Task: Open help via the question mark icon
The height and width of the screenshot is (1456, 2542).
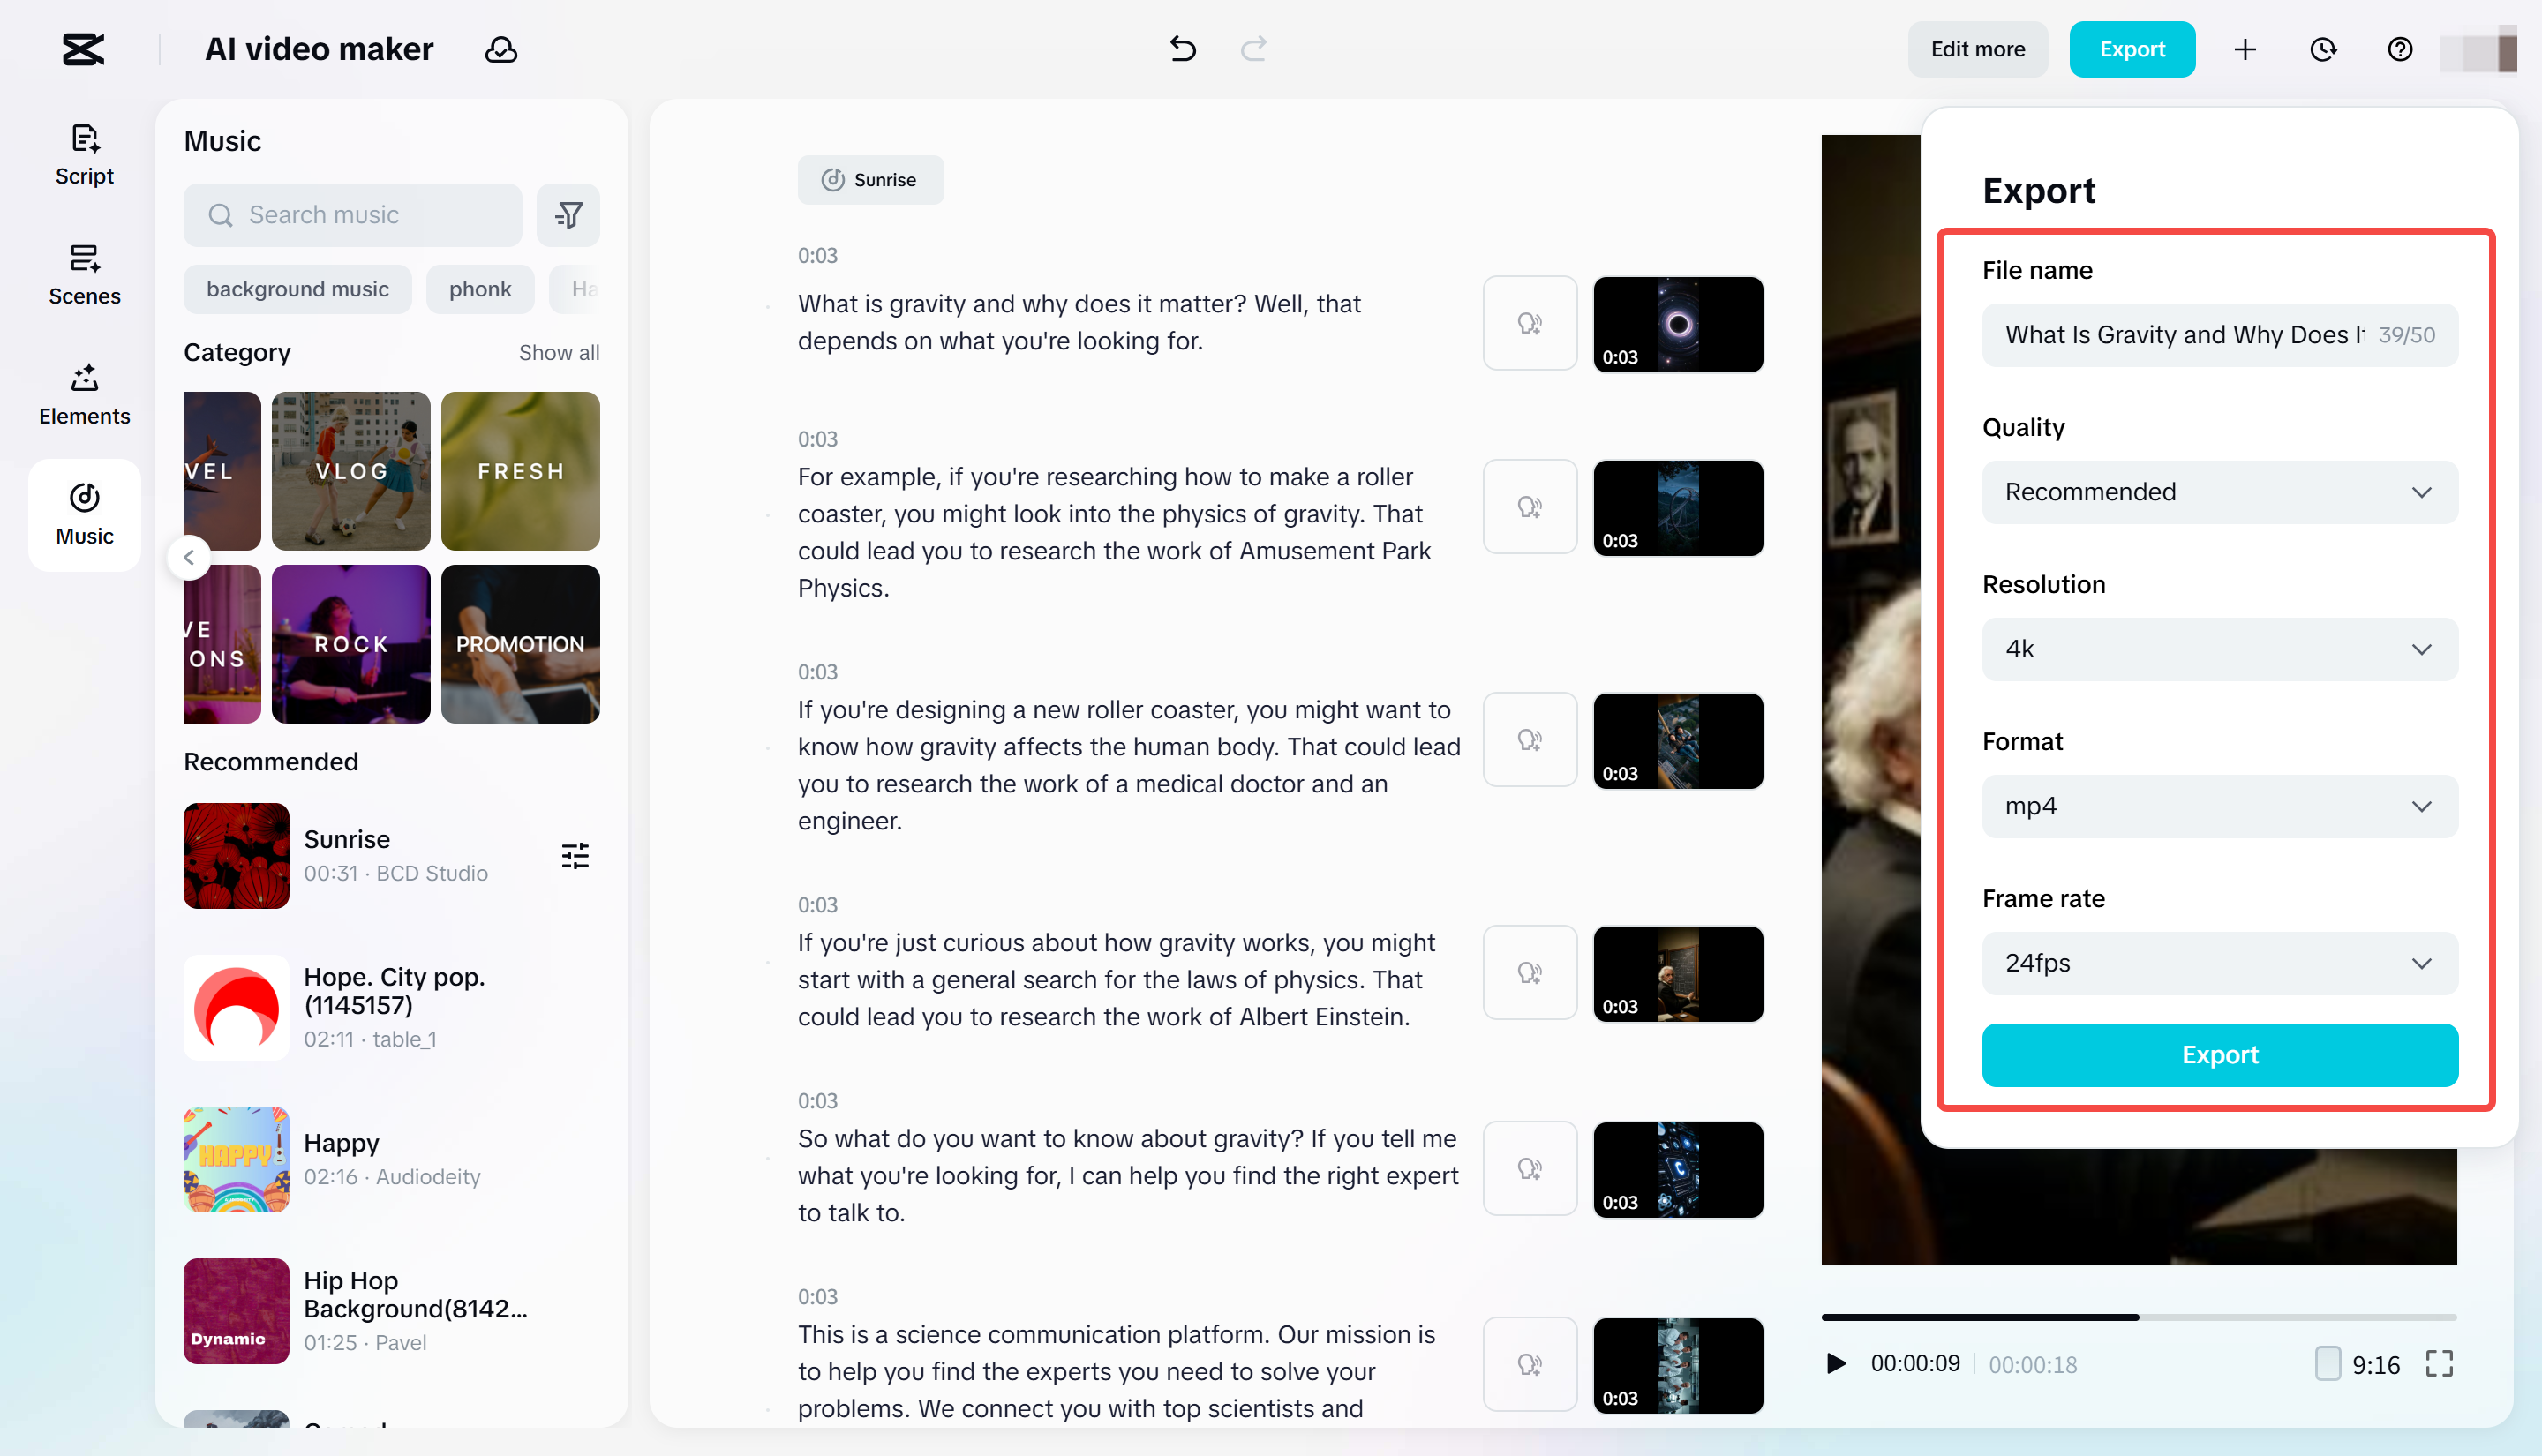Action: [2399, 49]
